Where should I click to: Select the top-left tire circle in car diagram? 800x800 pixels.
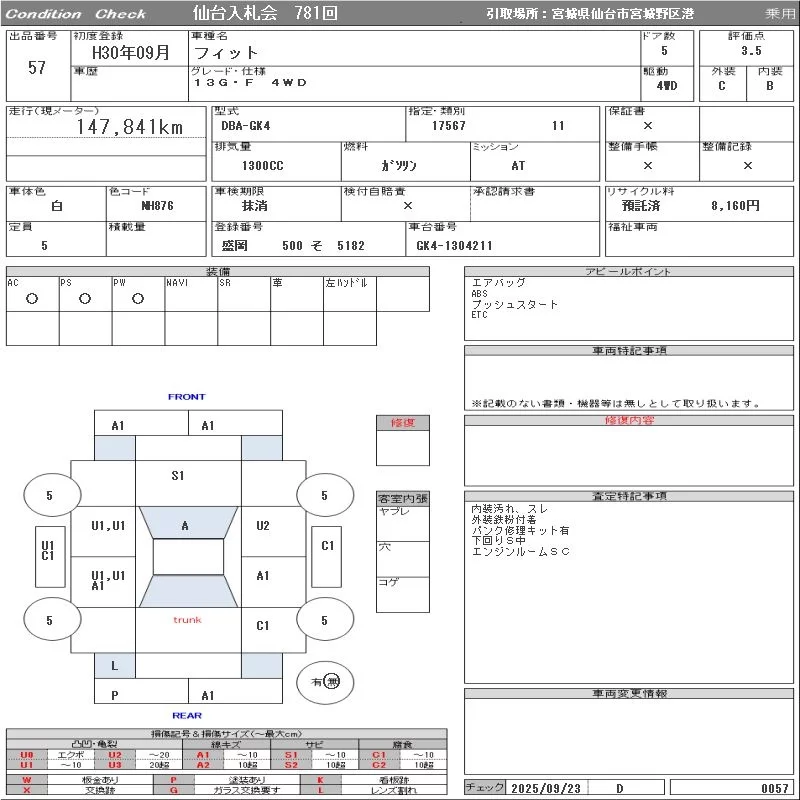(x=50, y=495)
